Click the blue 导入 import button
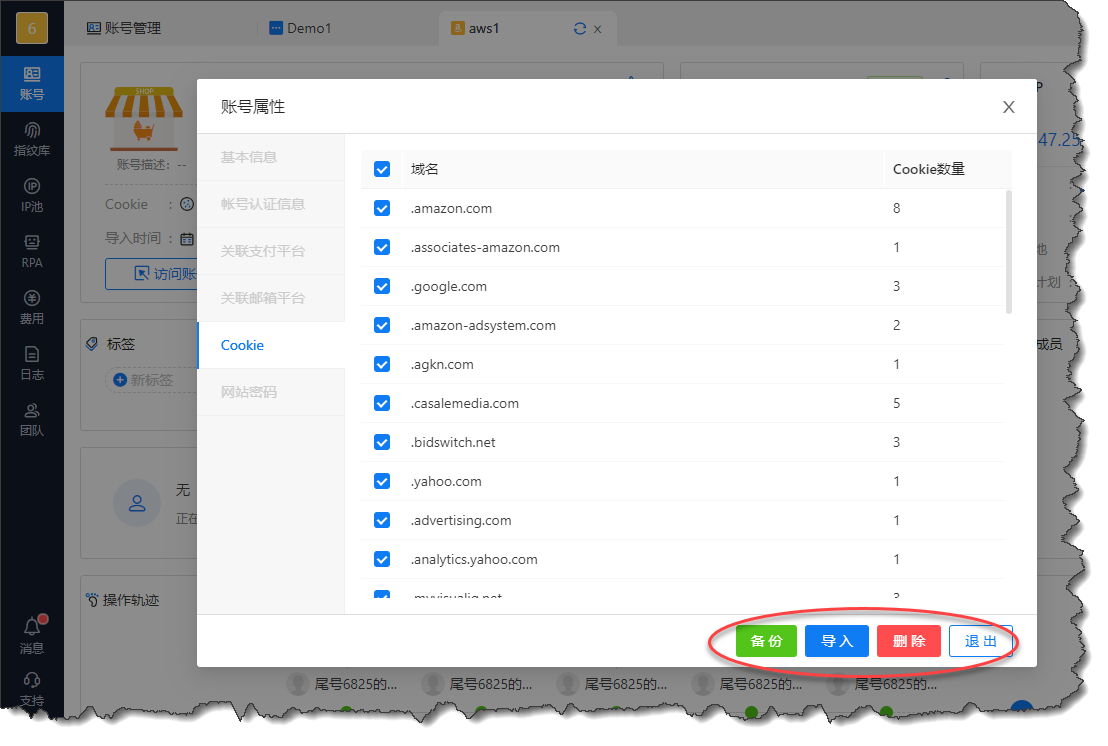The width and height of the screenshot is (1108, 746). tap(837, 641)
